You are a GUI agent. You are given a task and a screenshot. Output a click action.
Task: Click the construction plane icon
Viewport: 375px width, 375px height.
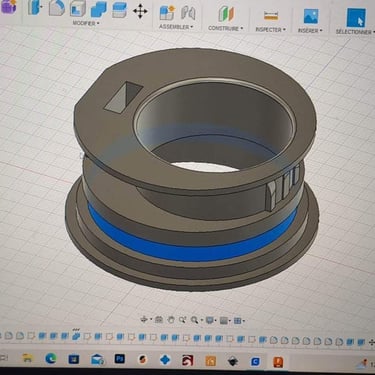[x=226, y=15]
